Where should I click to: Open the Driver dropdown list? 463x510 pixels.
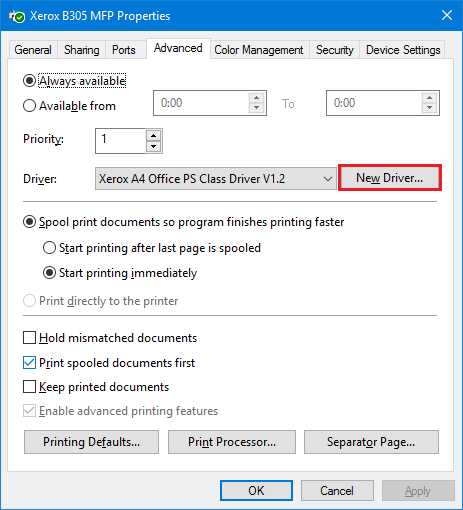coord(216,179)
